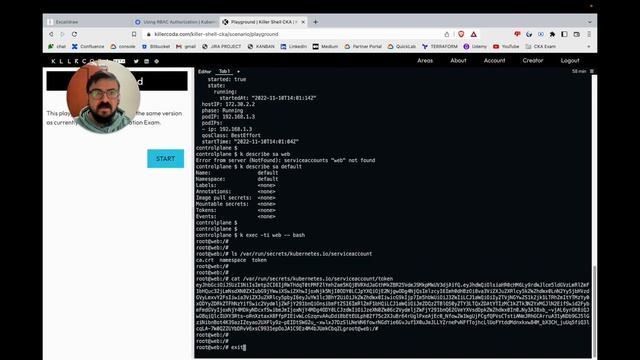The width and height of the screenshot is (640, 360).
Task: Open Brave Rewards triangle icon
Action: pos(473,34)
